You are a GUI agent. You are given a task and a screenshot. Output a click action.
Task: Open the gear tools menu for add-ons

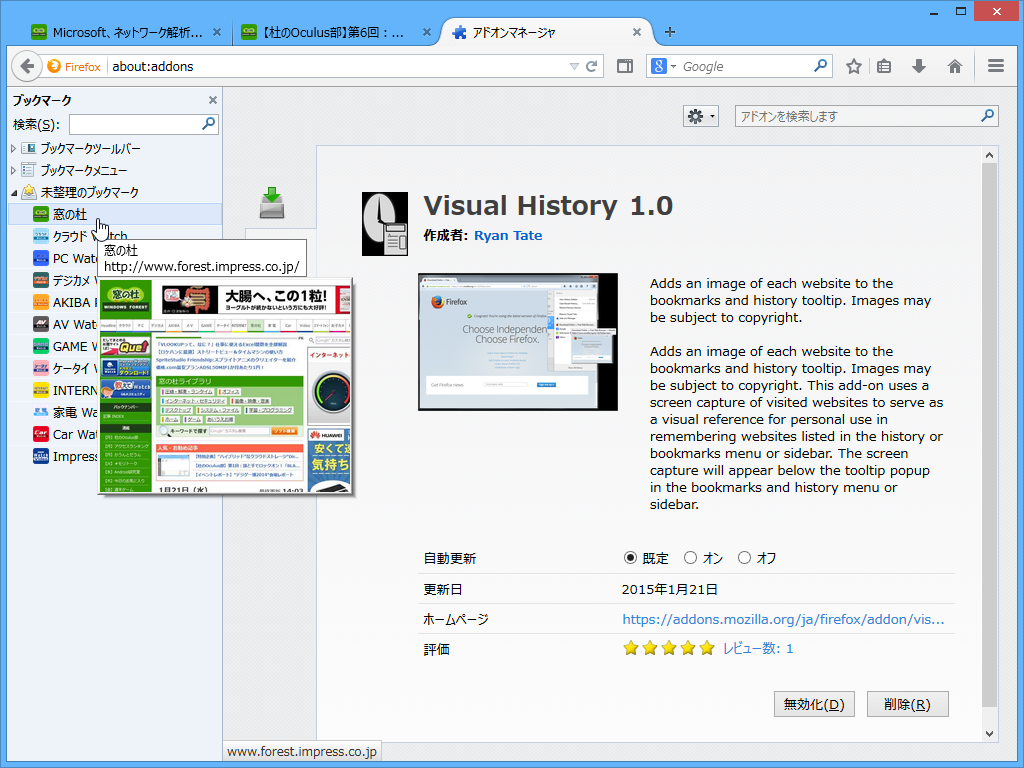tap(701, 116)
